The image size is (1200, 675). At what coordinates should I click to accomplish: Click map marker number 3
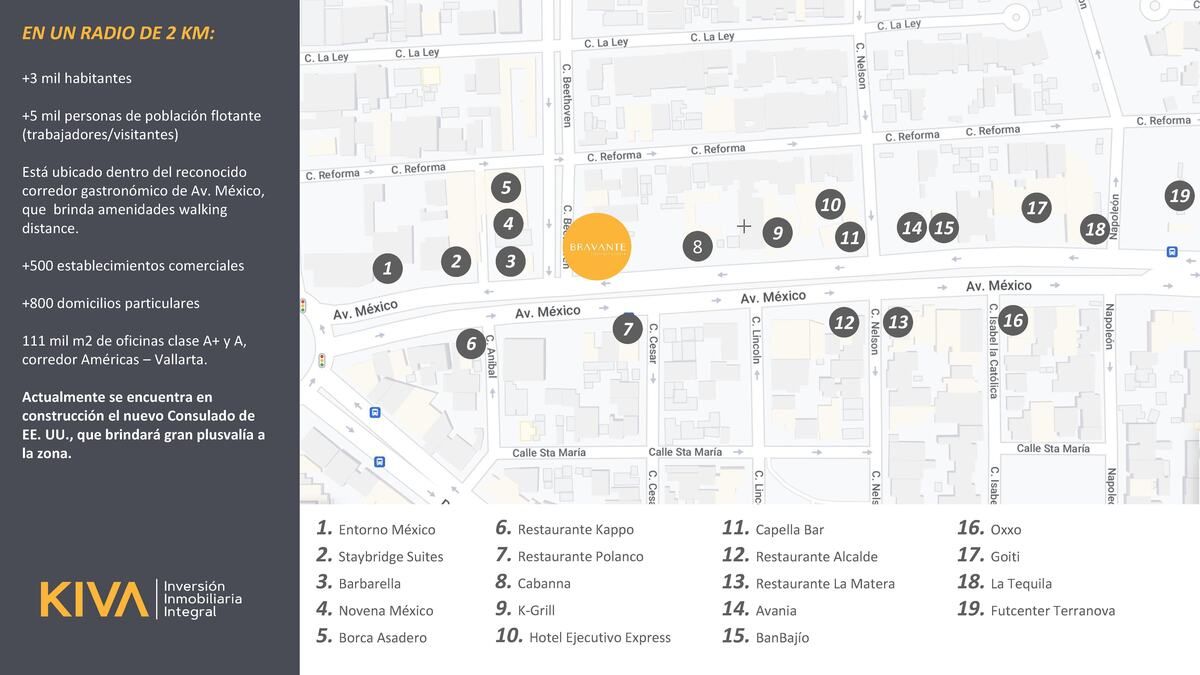coord(510,261)
